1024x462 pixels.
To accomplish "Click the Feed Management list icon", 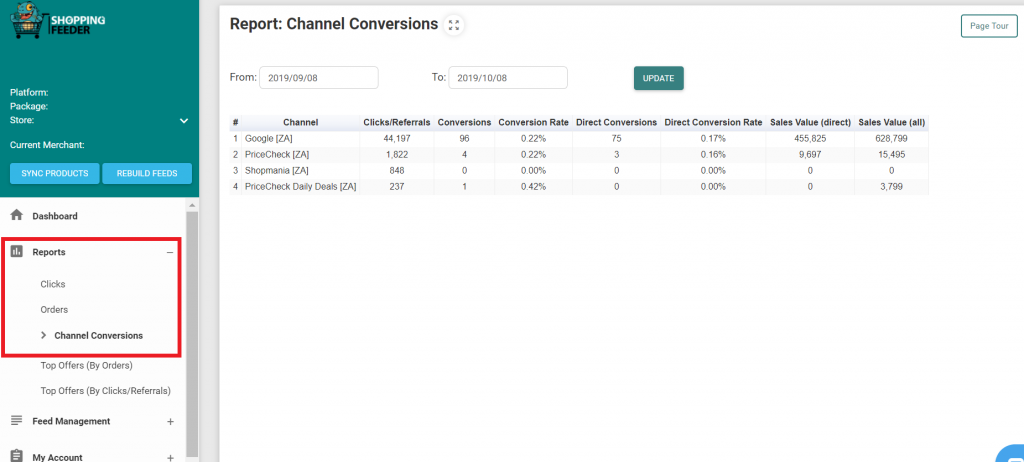I will [x=17, y=421].
